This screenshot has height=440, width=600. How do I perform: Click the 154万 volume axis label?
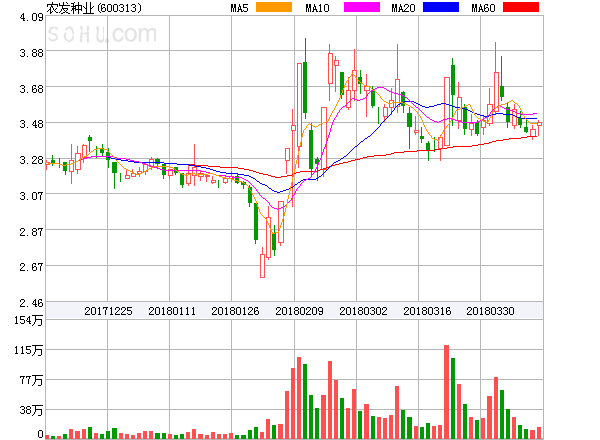29,320
